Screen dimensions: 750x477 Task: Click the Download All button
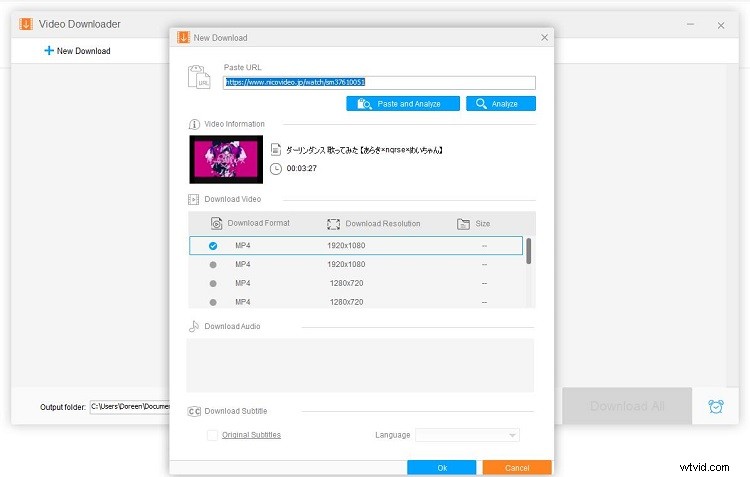(627, 406)
